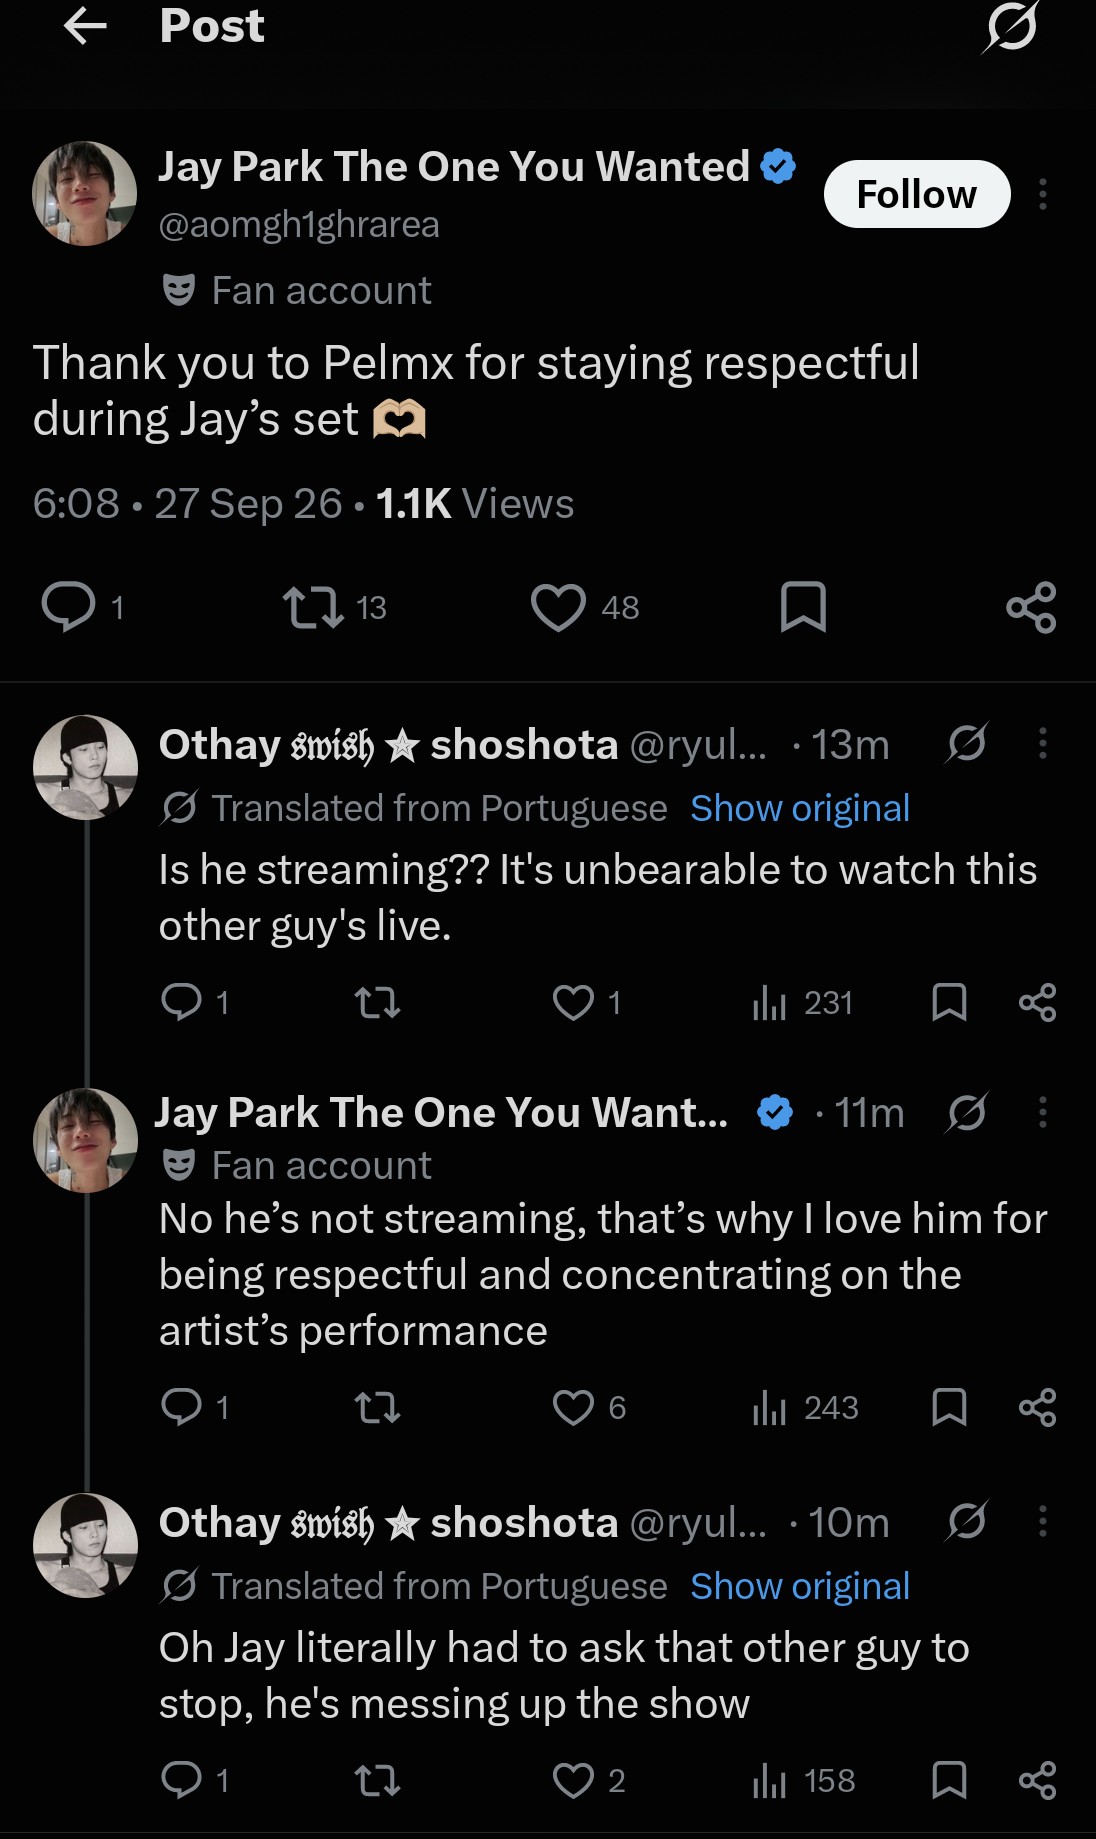Open Othay shoshota's profile picture in first reply
The image size is (1096, 1839).
[85, 767]
